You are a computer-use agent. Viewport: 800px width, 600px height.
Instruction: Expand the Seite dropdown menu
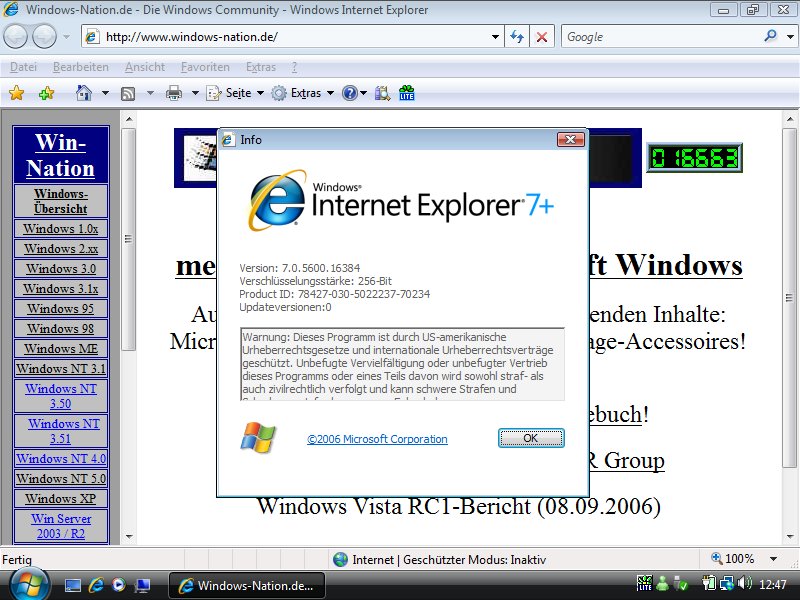click(260, 93)
